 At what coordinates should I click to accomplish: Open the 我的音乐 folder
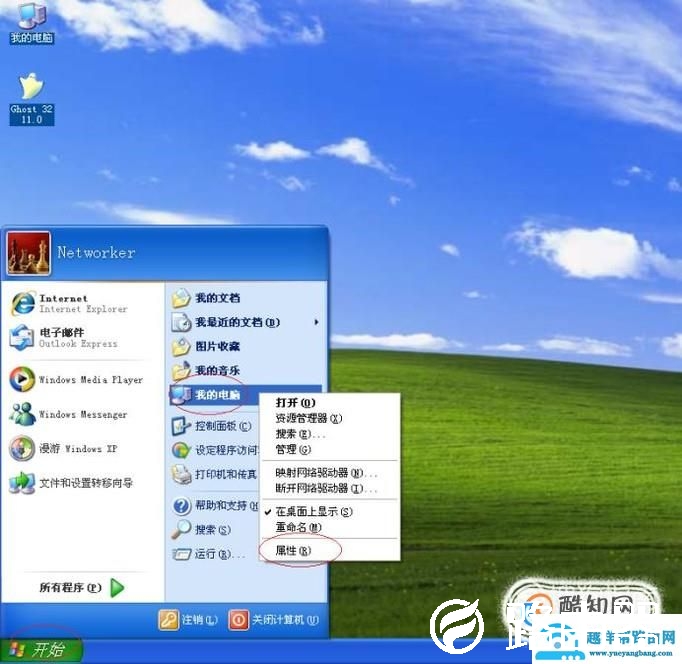coord(206,371)
